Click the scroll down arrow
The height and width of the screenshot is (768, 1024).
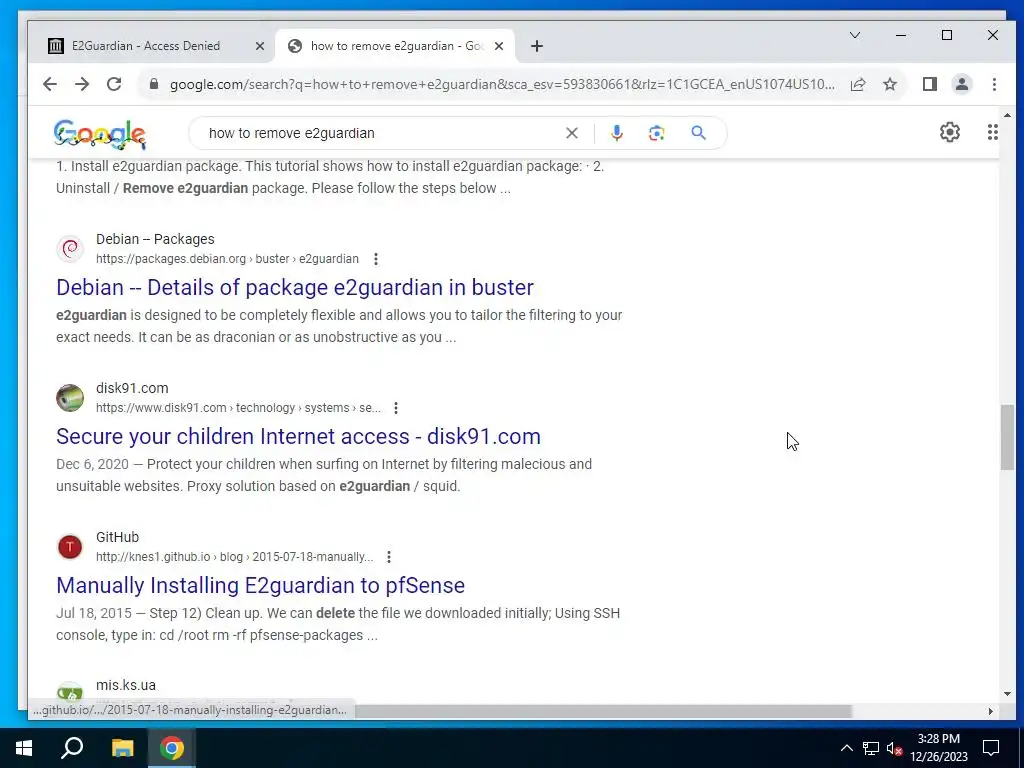click(x=1007, y=694)
